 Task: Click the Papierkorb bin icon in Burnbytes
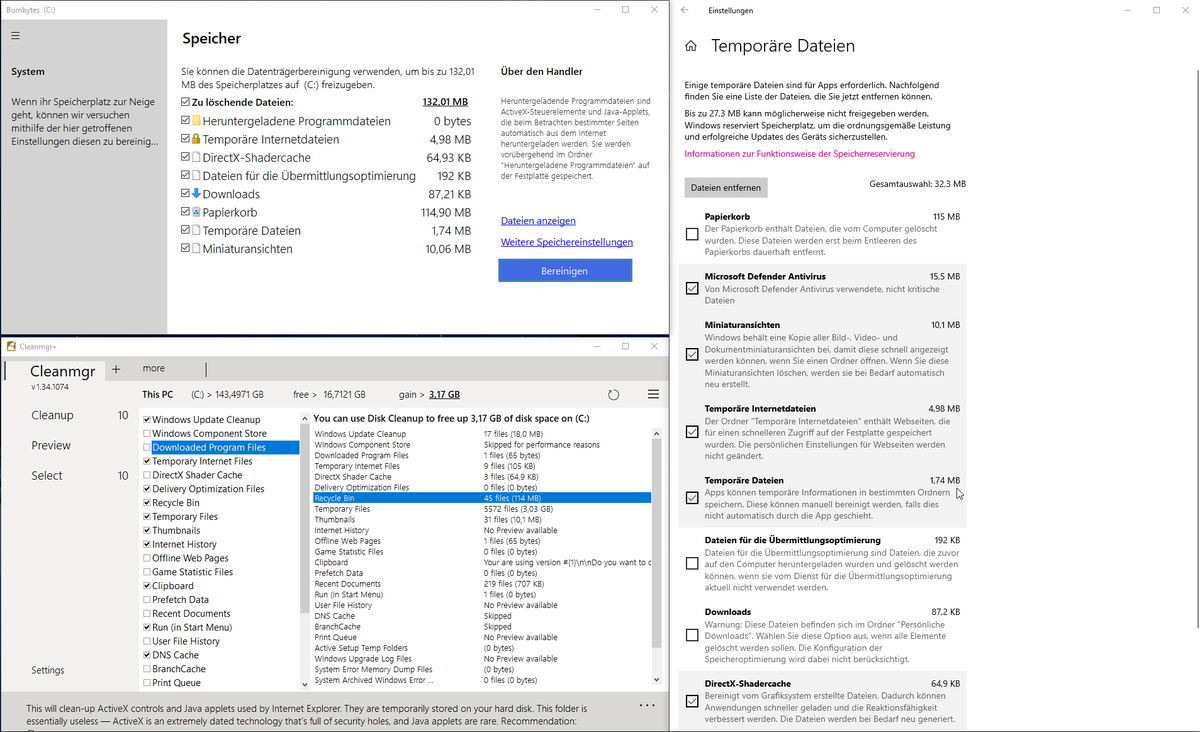(x=196, y=212)
